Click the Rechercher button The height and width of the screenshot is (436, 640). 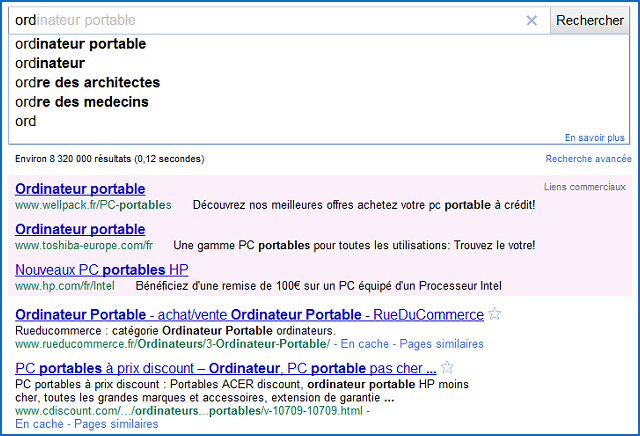click(x=589, y=20)
